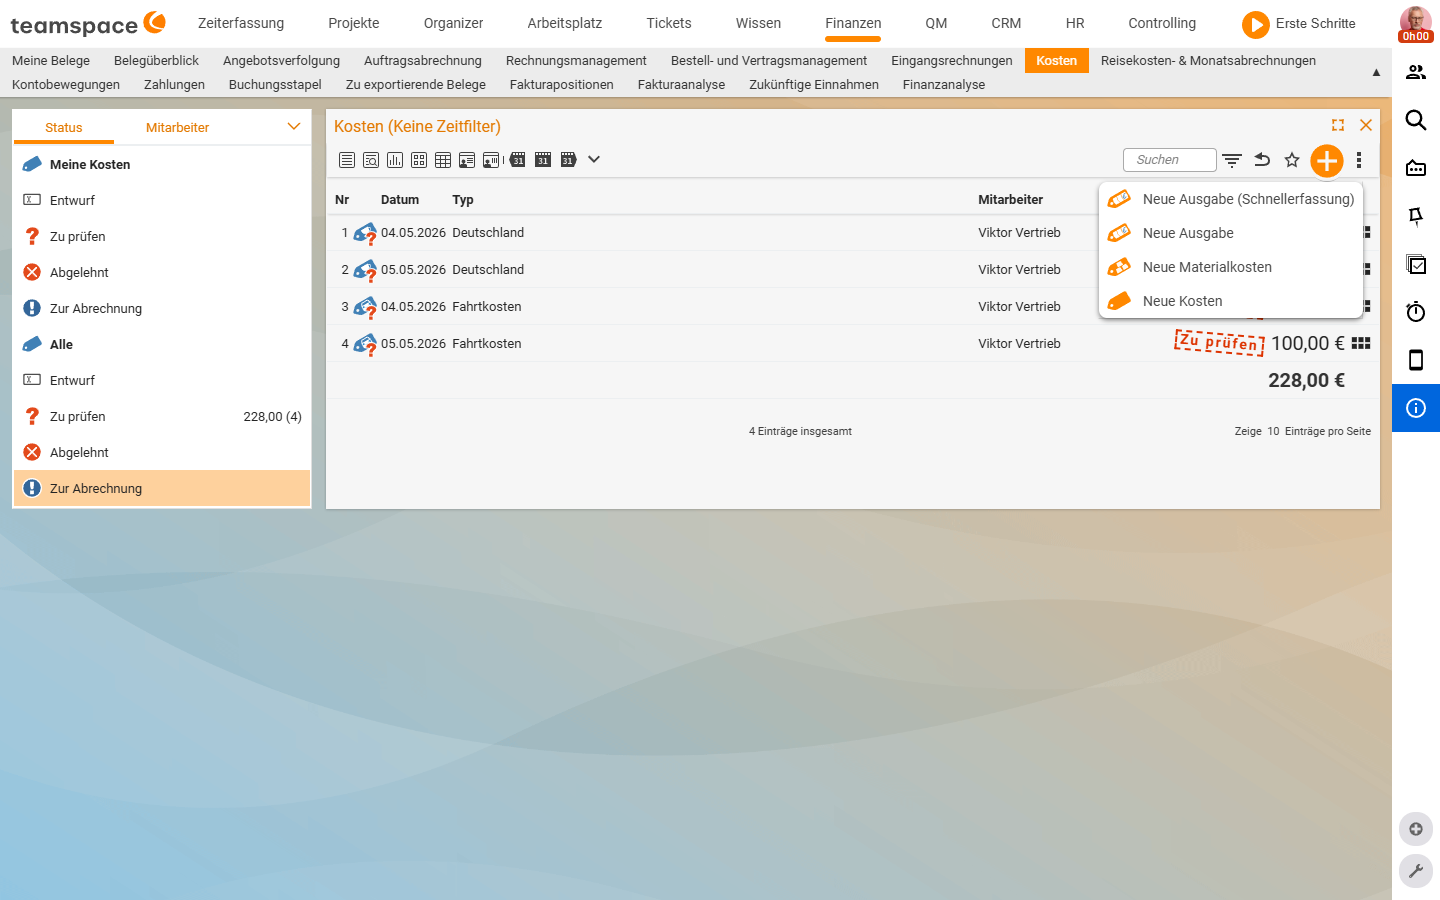The height and width of the screenshot is (900, 1440).
Task: Open the bar chart view icon
Action: click(x=395, y=160)
